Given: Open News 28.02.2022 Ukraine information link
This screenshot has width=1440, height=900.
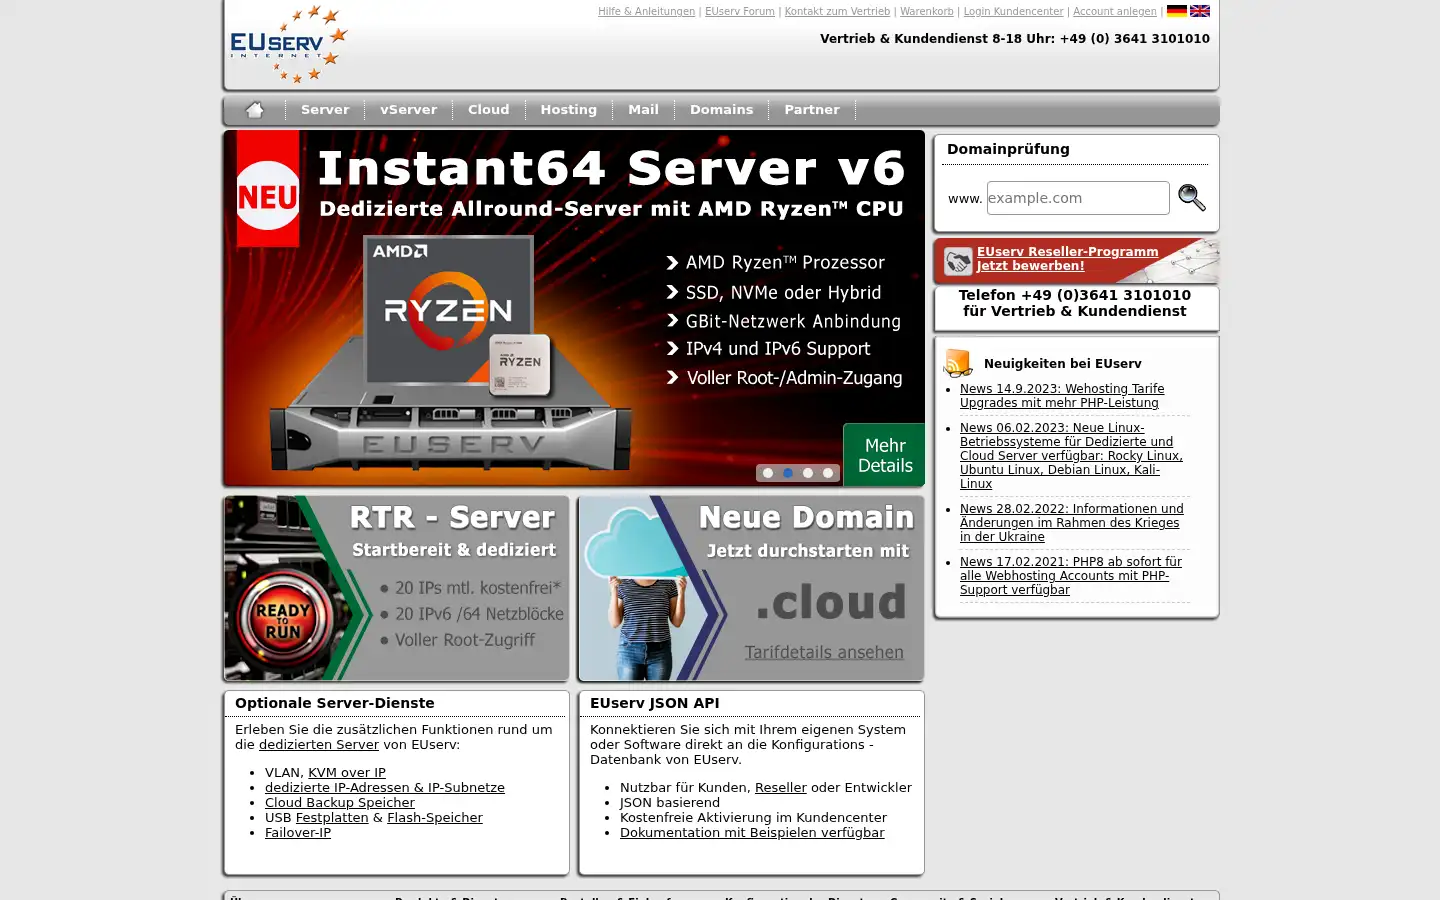Looking at the screenshot, I should (x=1071, y=522).
